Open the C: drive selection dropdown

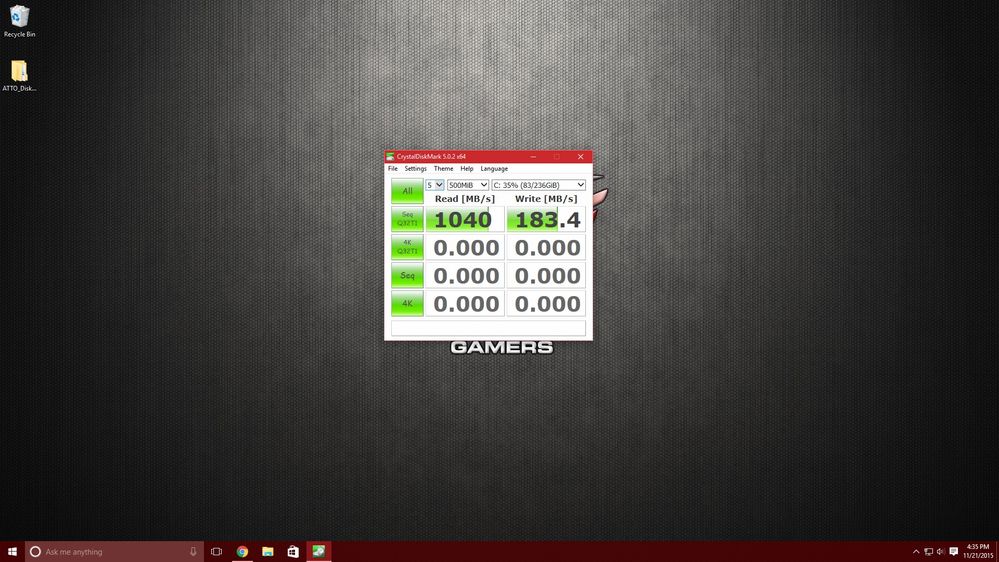(x=538, y=185)
